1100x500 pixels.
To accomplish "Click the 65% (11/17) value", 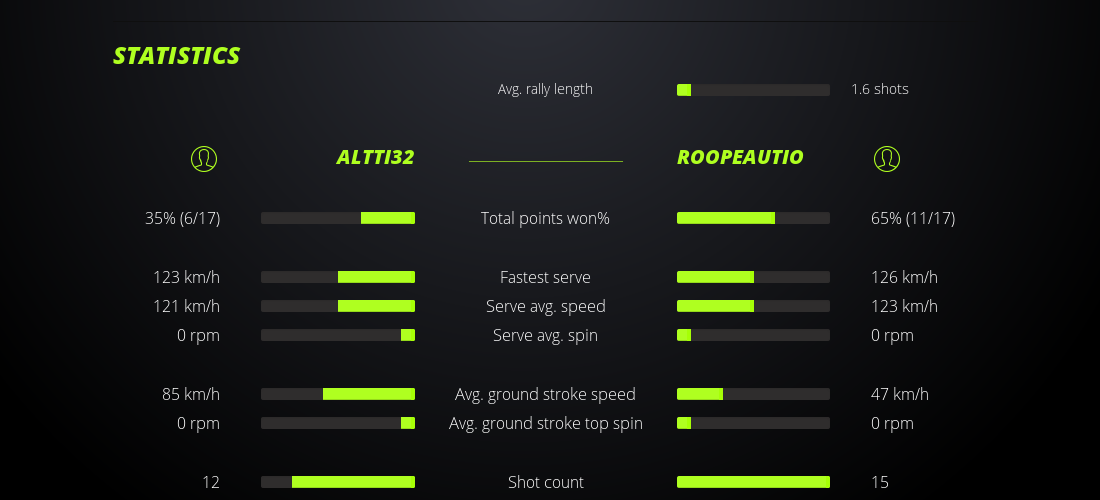I will pyautogui.click(x=913, y=218).
